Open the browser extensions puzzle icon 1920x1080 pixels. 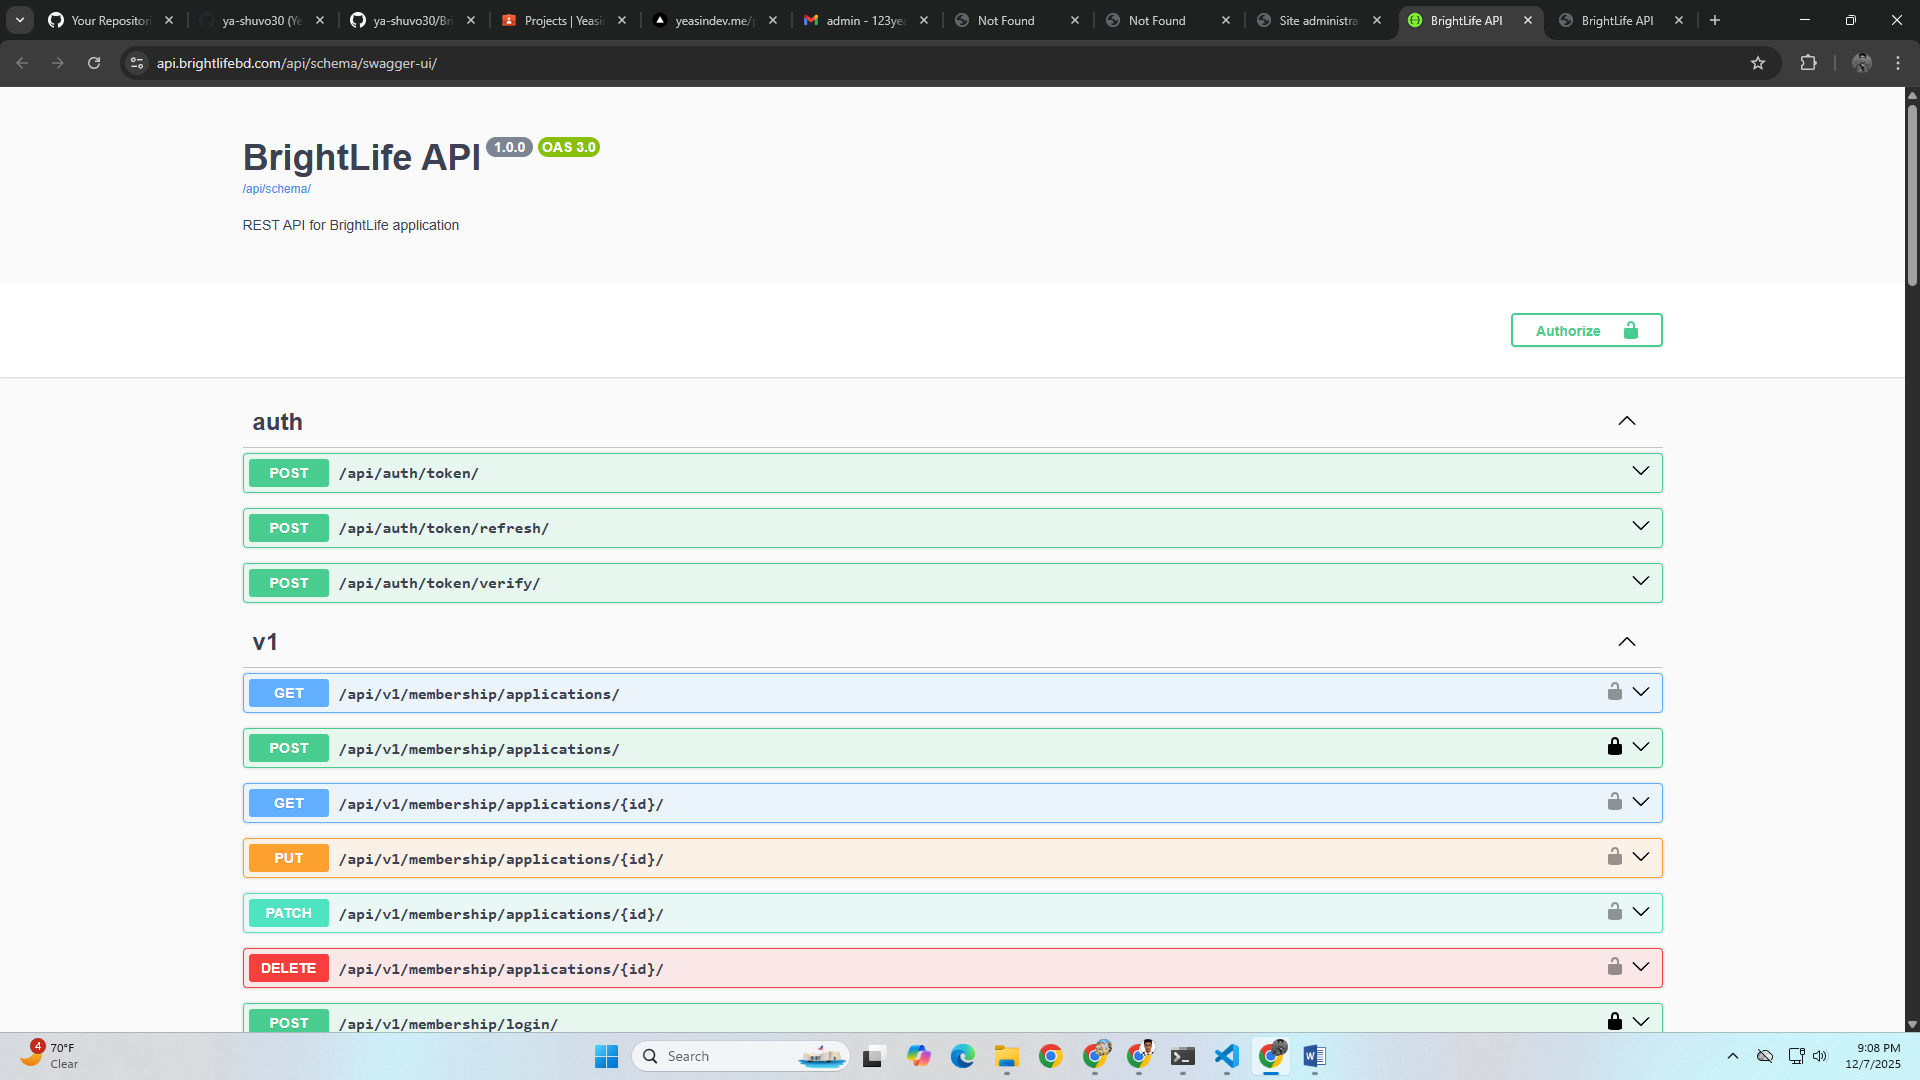pyautogui.click(x=1809, y=62)
